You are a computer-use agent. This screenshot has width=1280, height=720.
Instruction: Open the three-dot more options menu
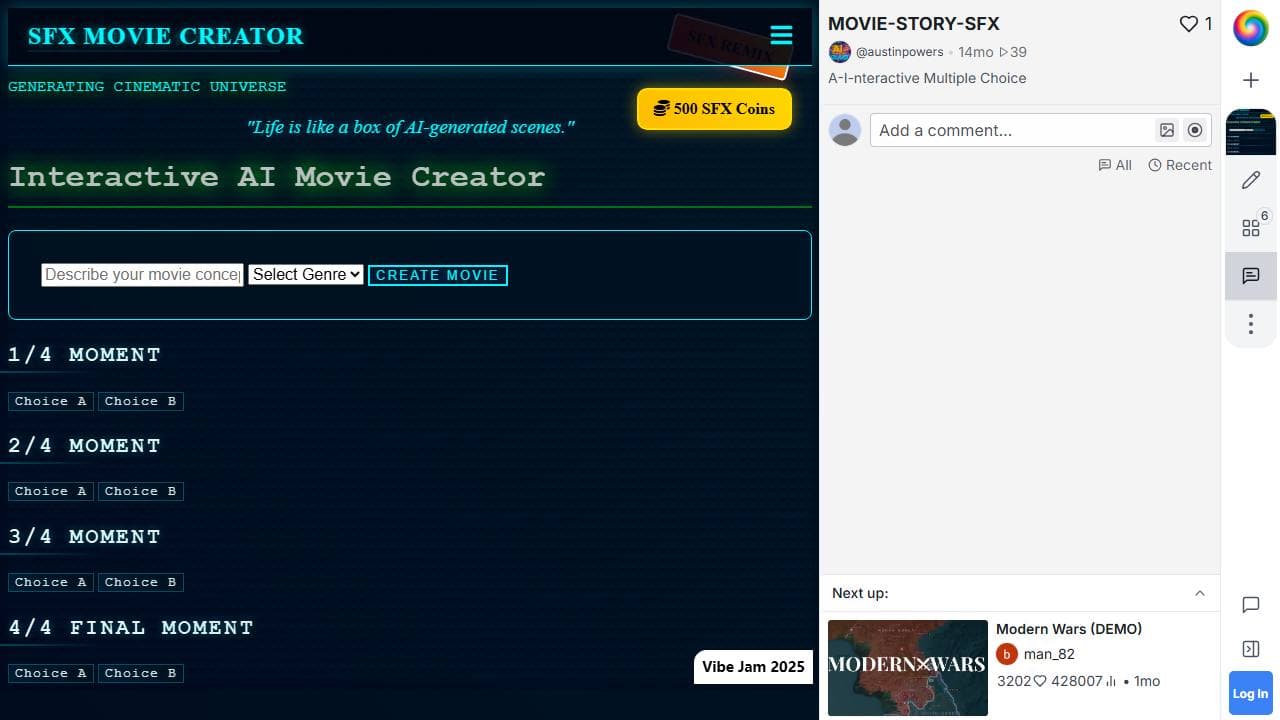tap(1251, 323)
